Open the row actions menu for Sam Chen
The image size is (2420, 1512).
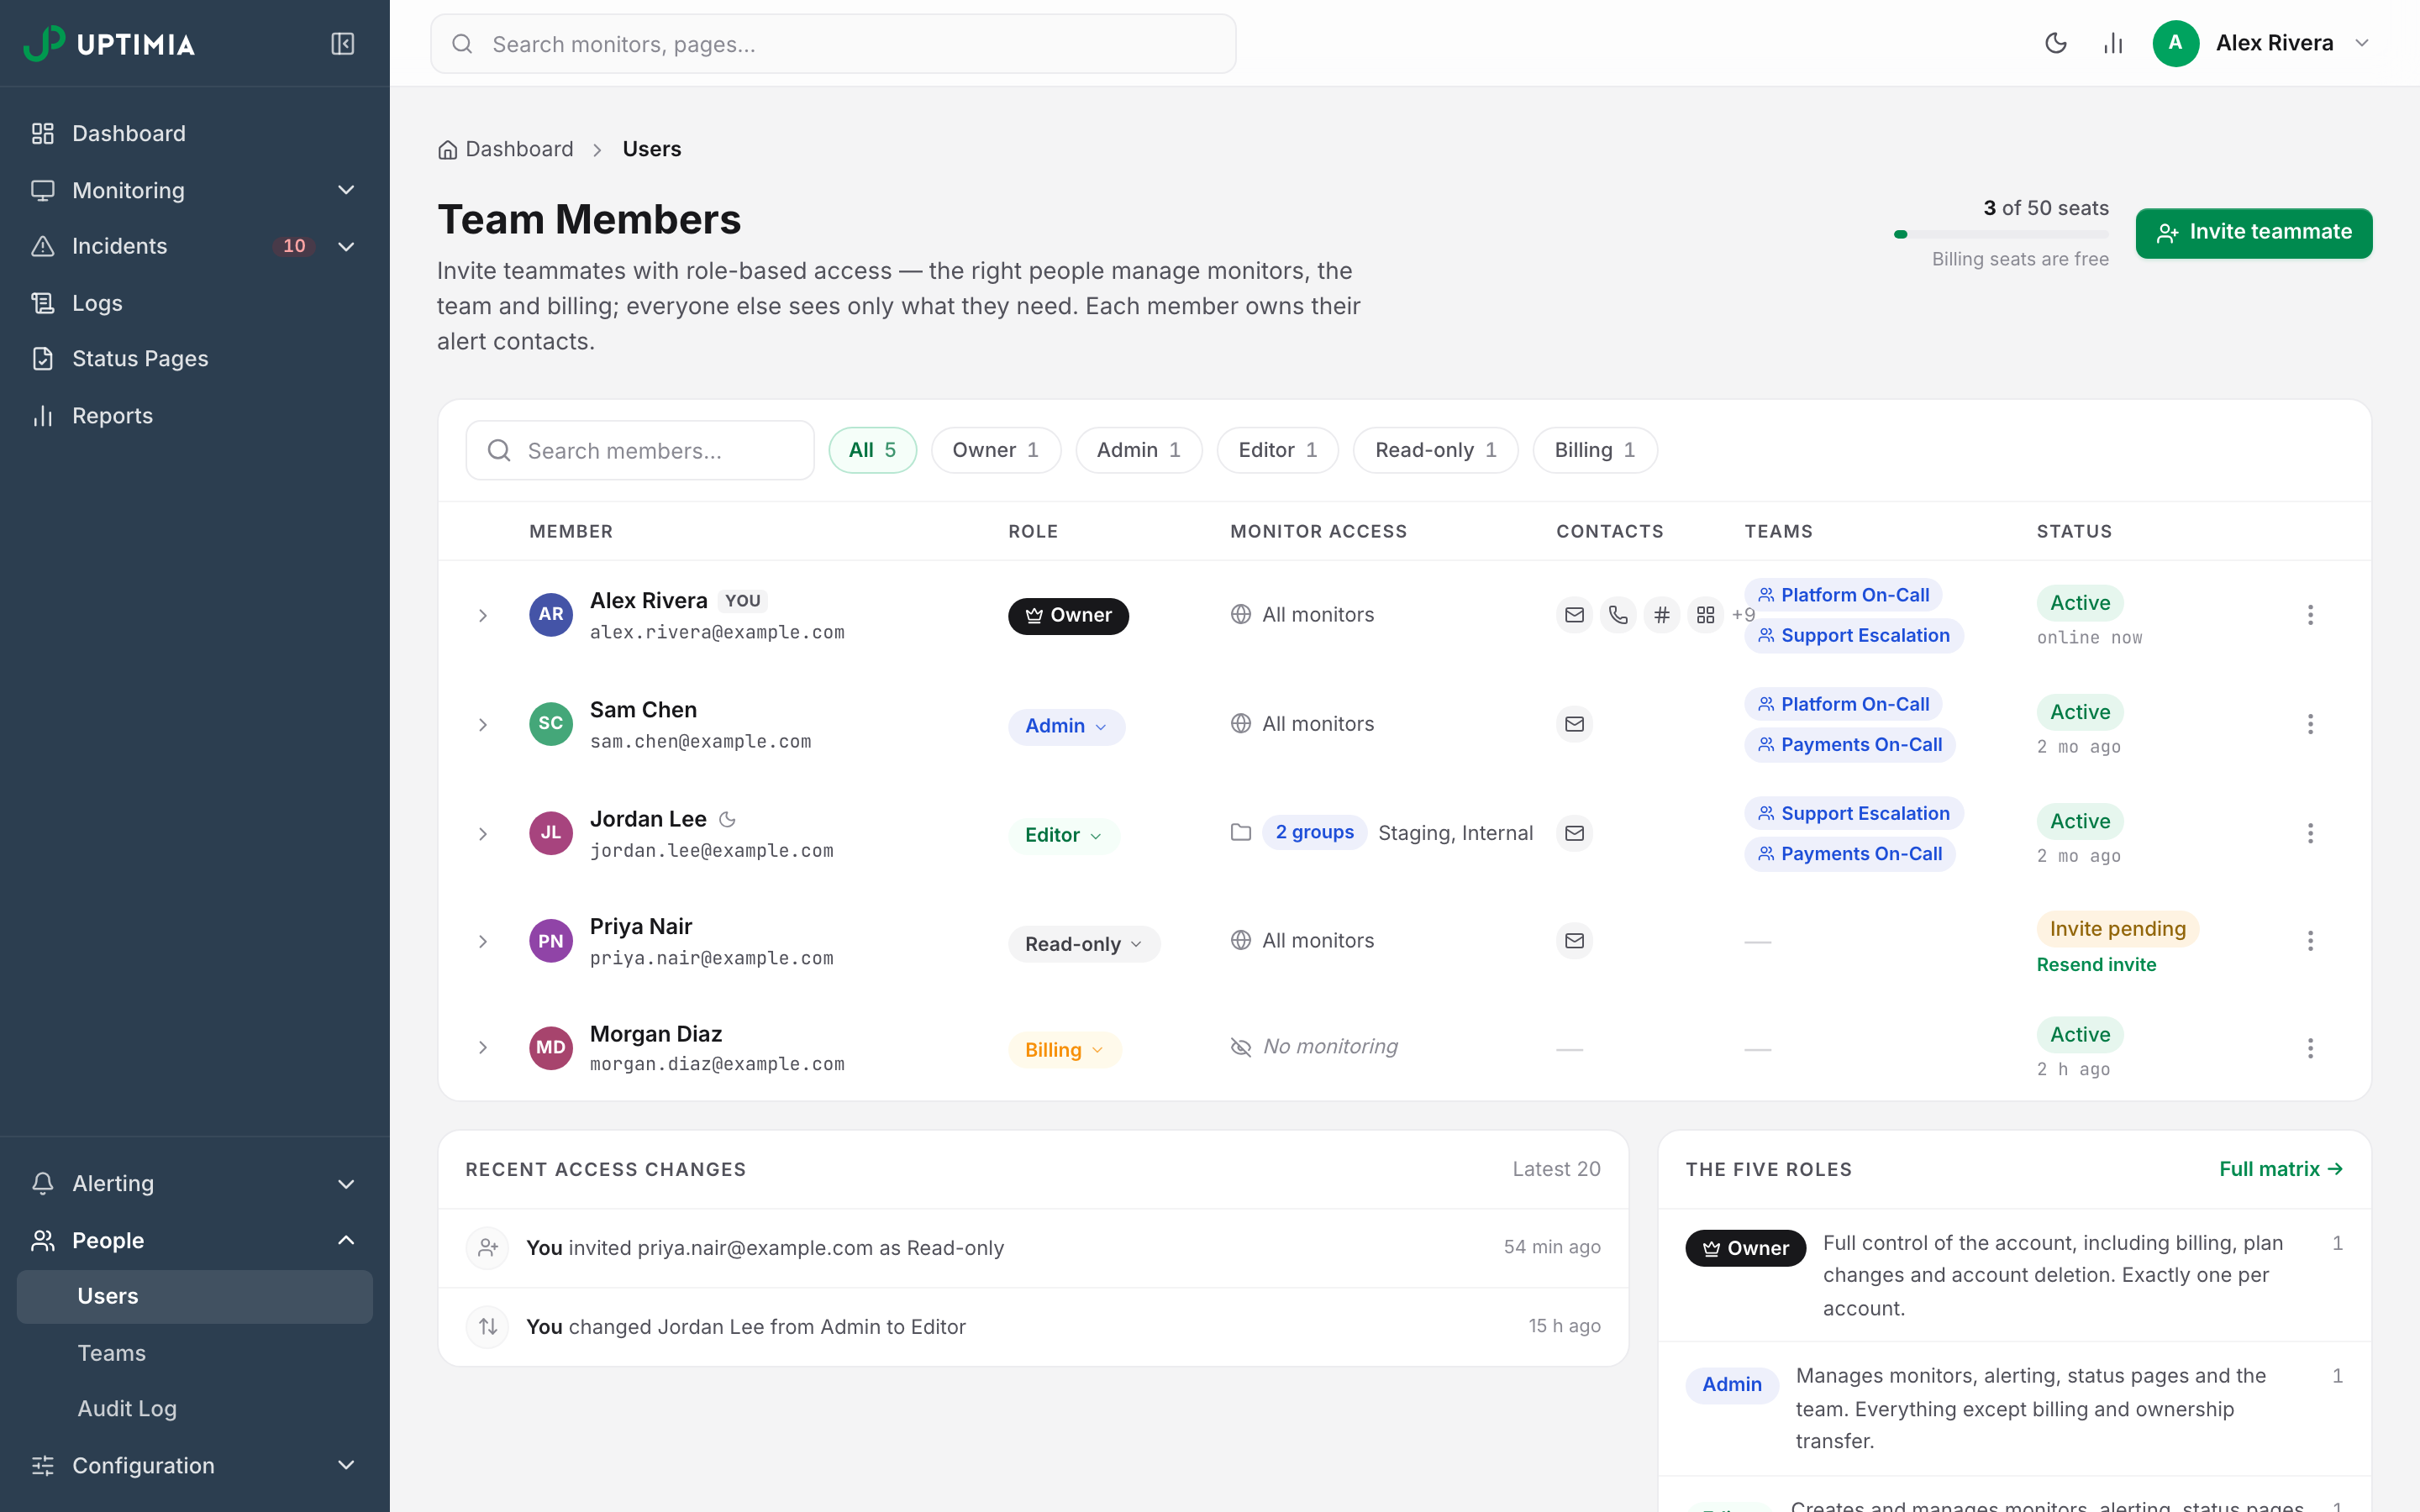click(2310, 724)
